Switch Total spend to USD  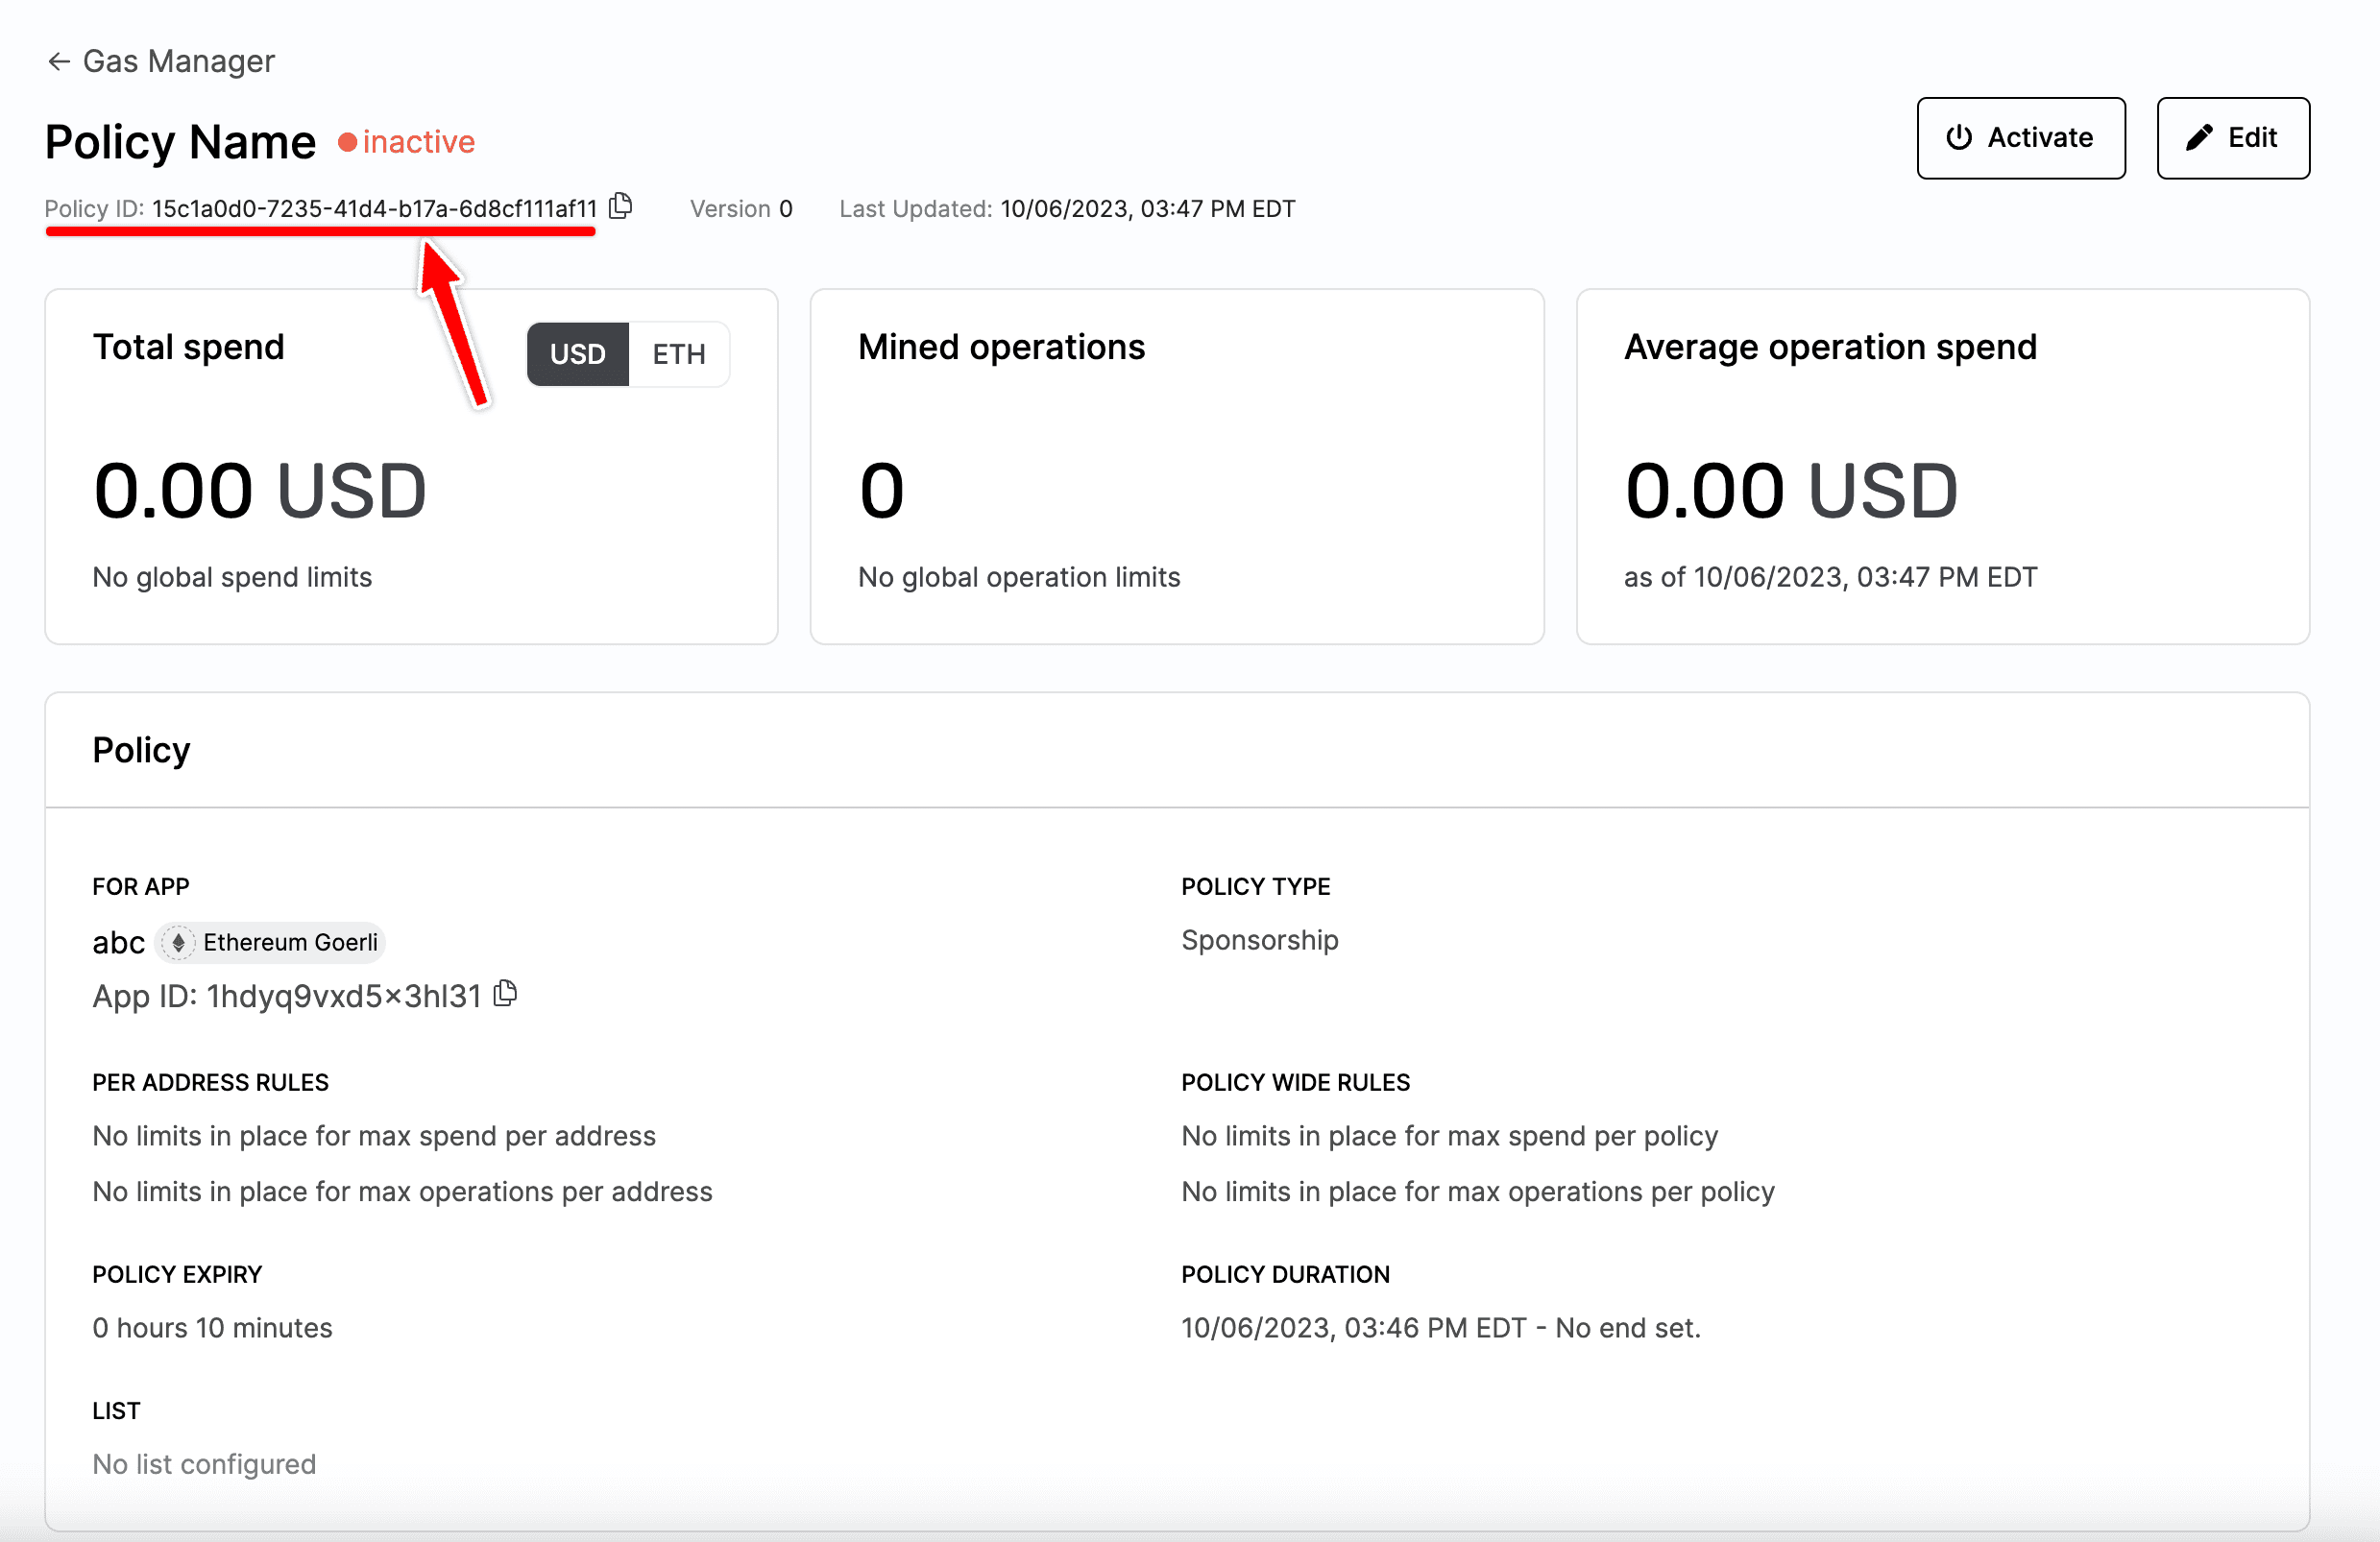(578, 354)
